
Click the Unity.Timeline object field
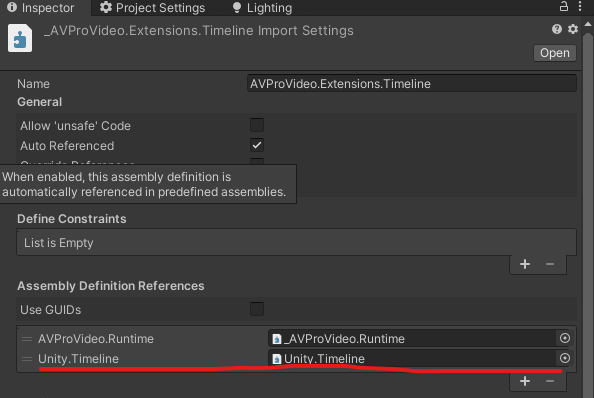pyautogui.click(x=412, y=359)
